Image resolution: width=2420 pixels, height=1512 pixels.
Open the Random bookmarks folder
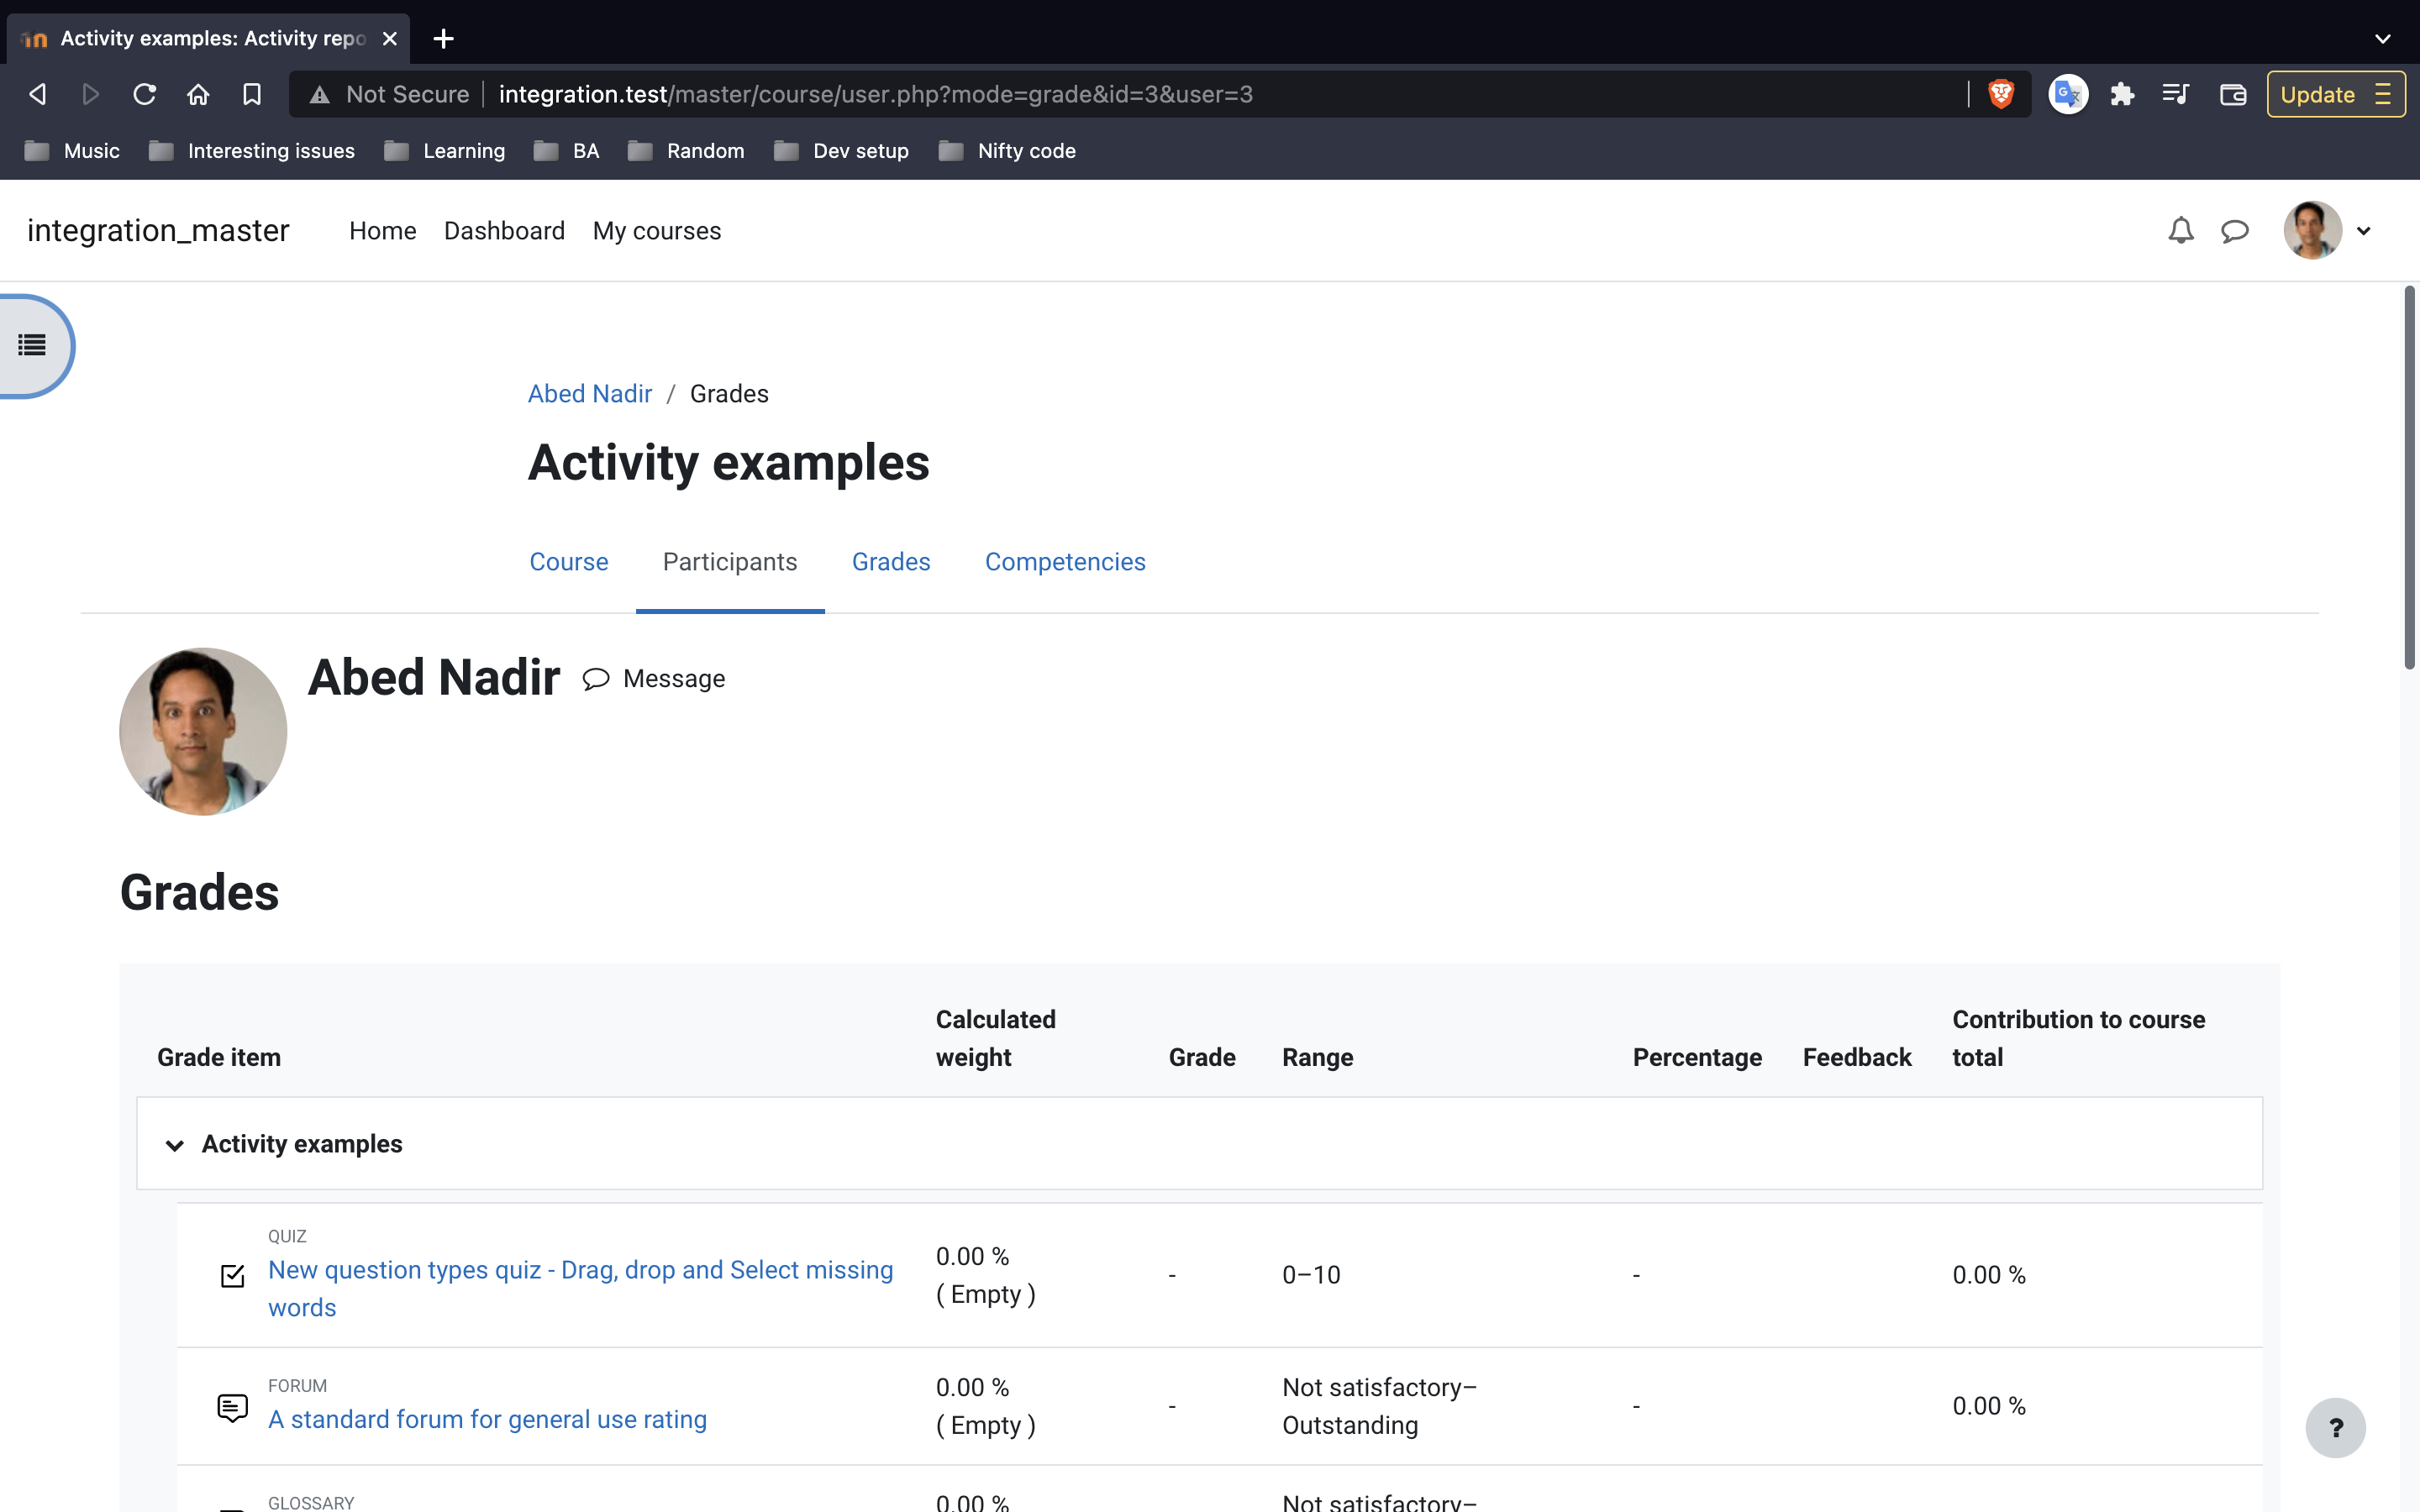(x=686, y=151)
